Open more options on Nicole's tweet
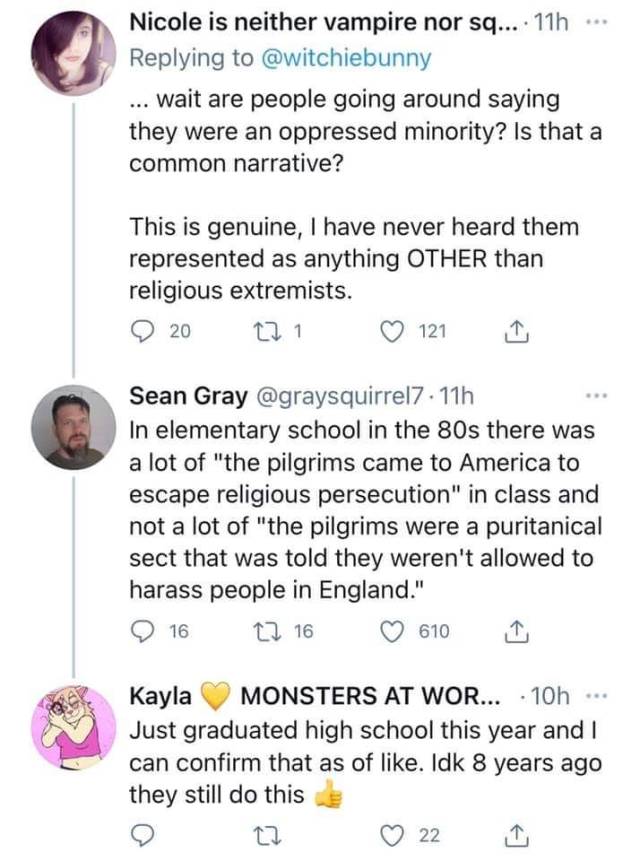 [597, 22]
